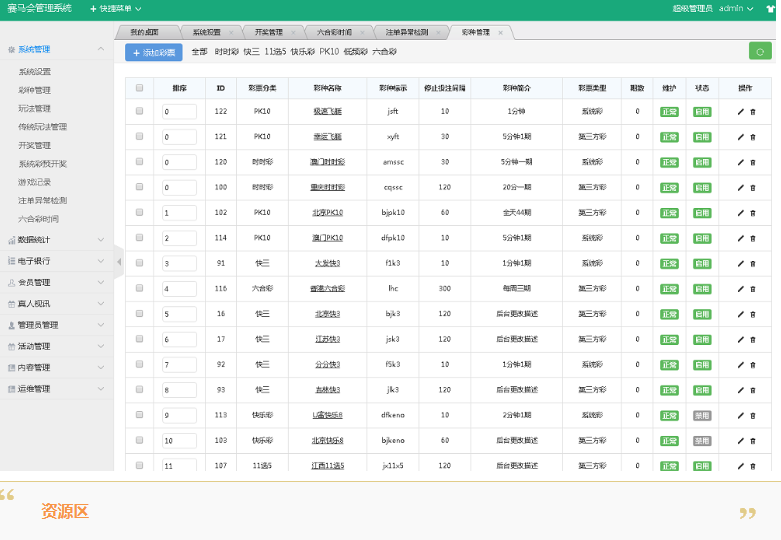Click the 正常 maintenance badge for row 122

[669, 112]
